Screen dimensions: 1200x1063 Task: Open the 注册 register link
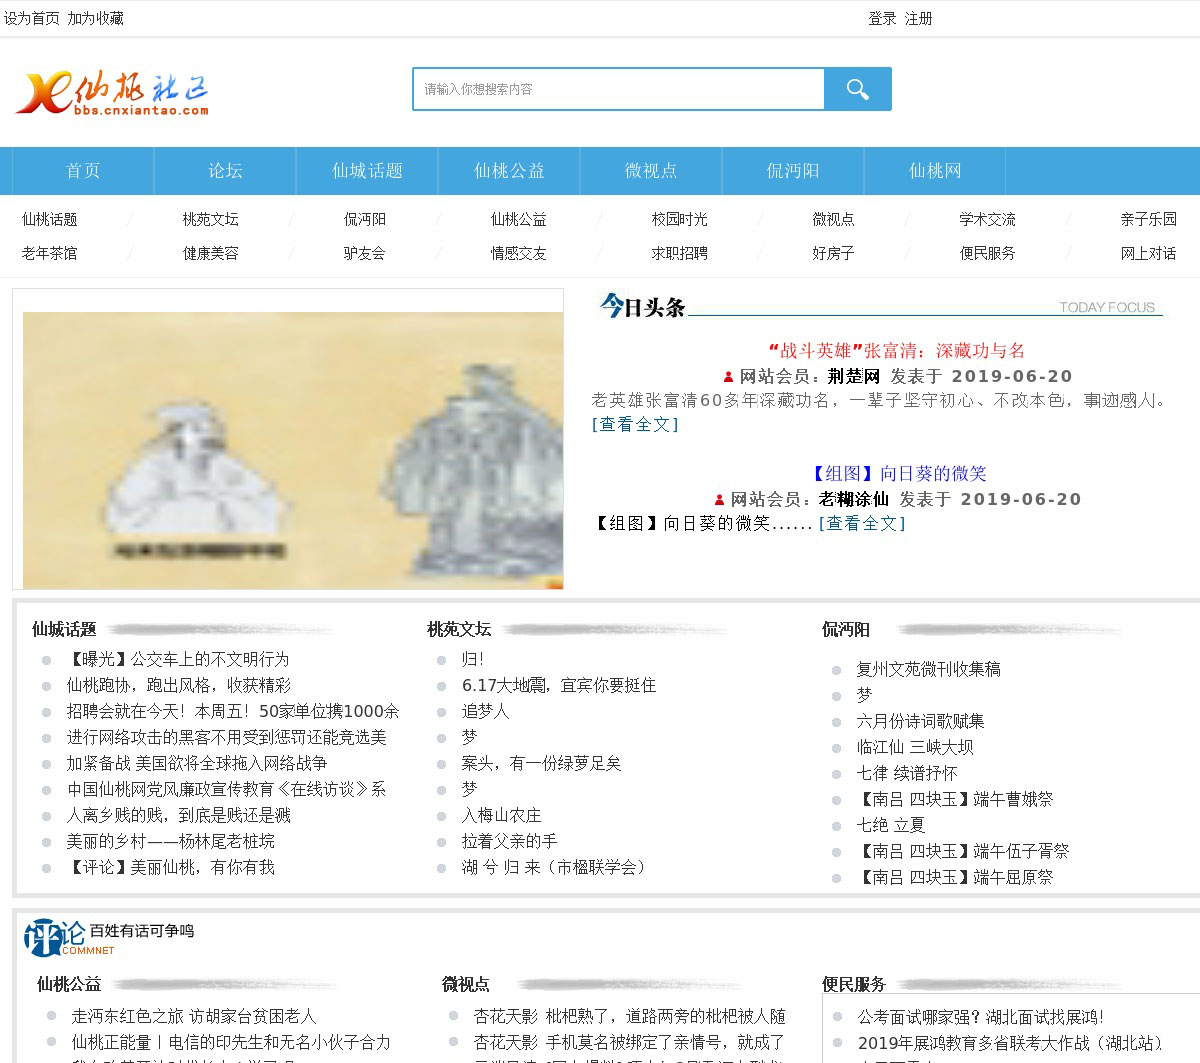point(919,19)
